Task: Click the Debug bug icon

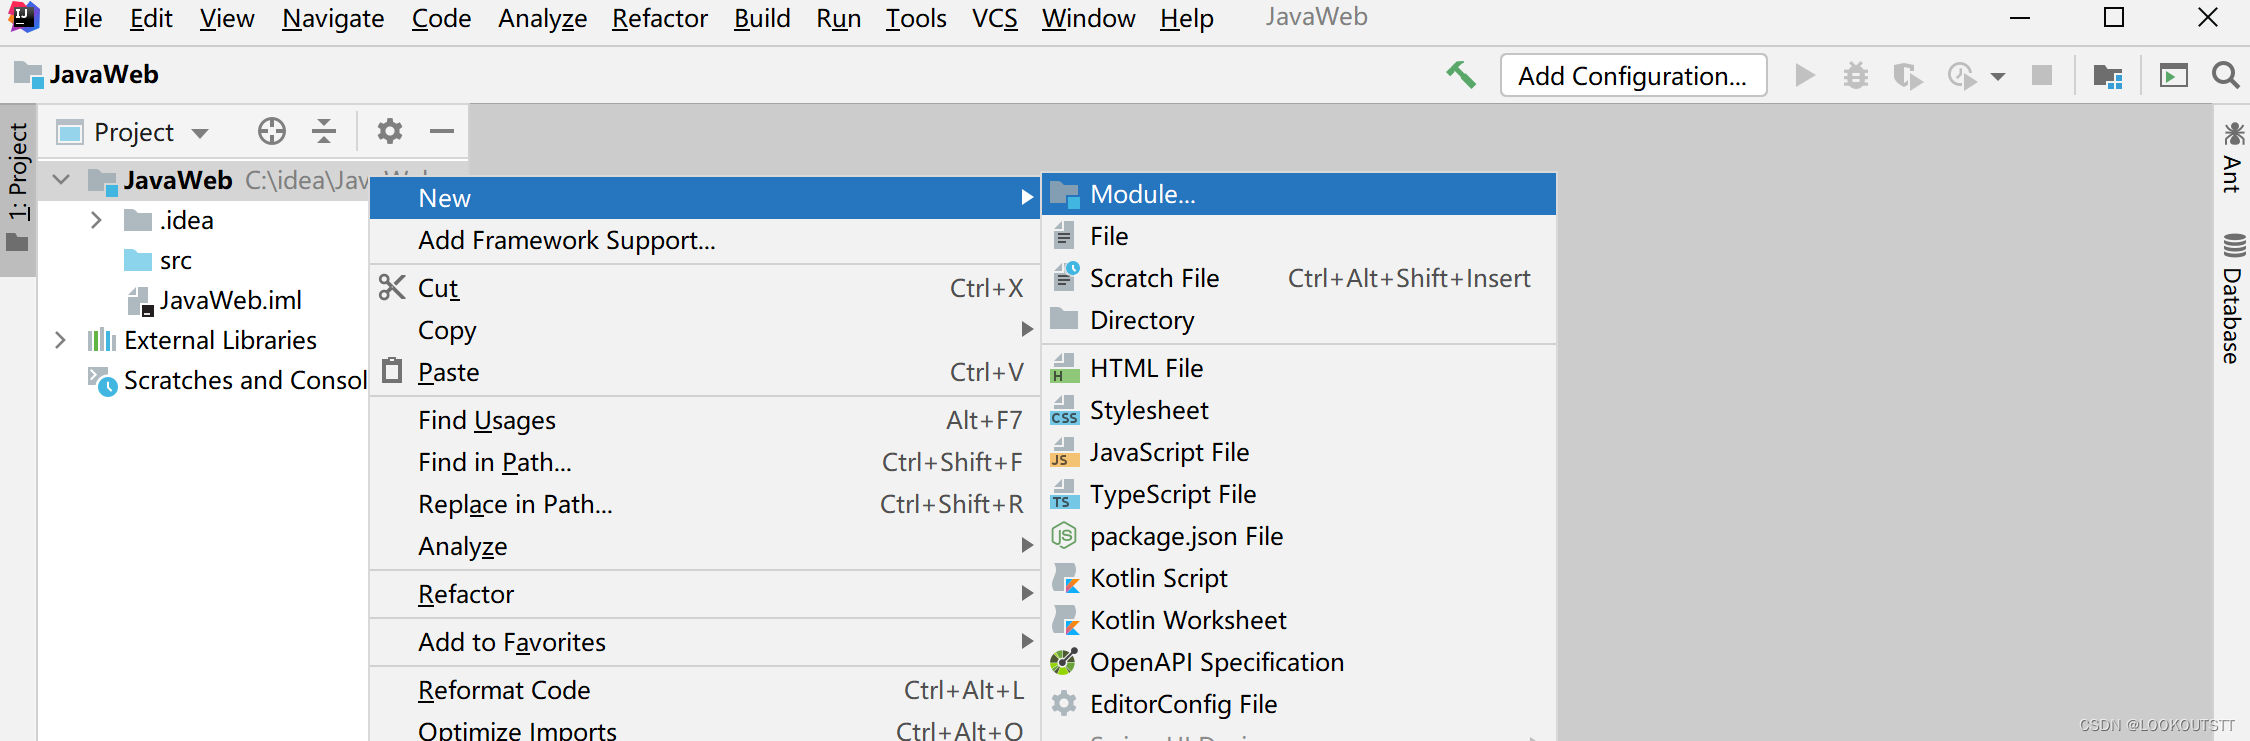Action: tap(1856, 75)
